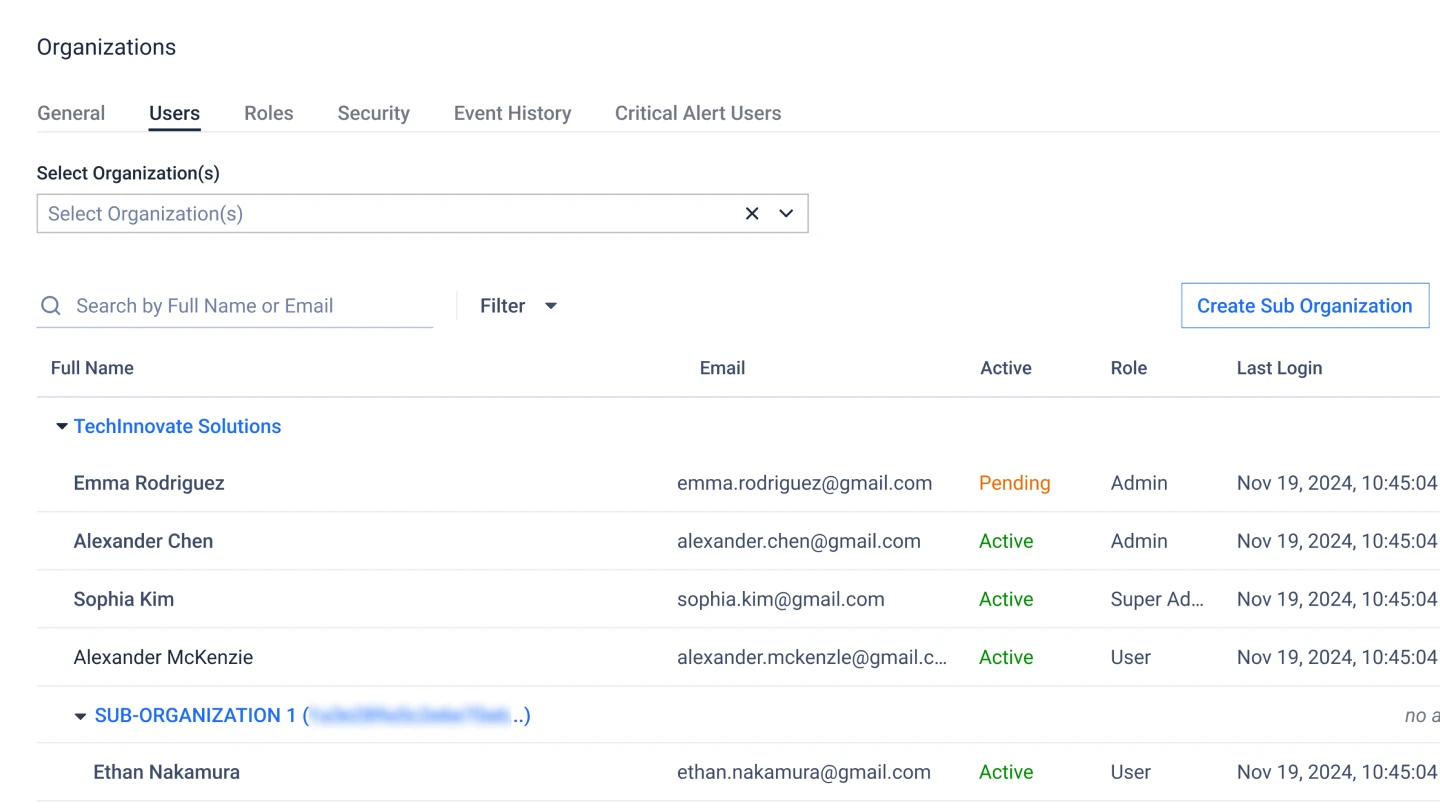Open the Critical Alert Users tab

[x=698, y=113]
